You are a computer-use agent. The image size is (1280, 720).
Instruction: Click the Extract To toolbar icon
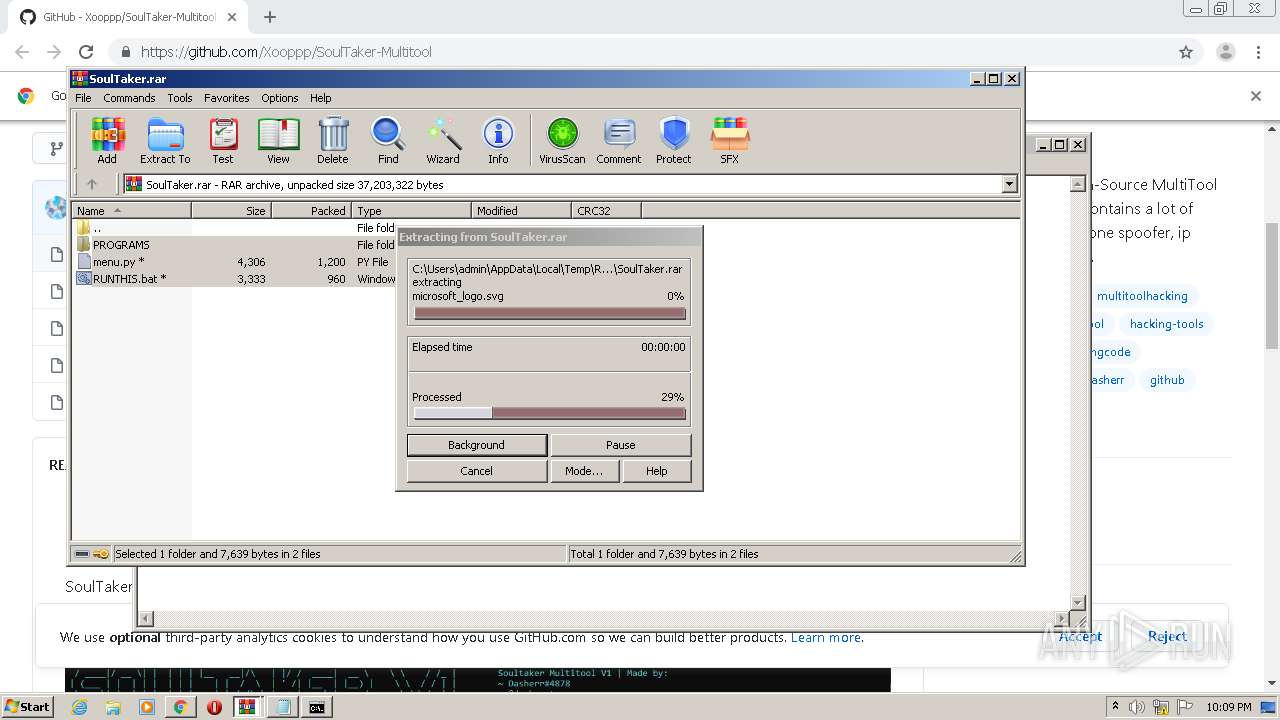[165, 140]
